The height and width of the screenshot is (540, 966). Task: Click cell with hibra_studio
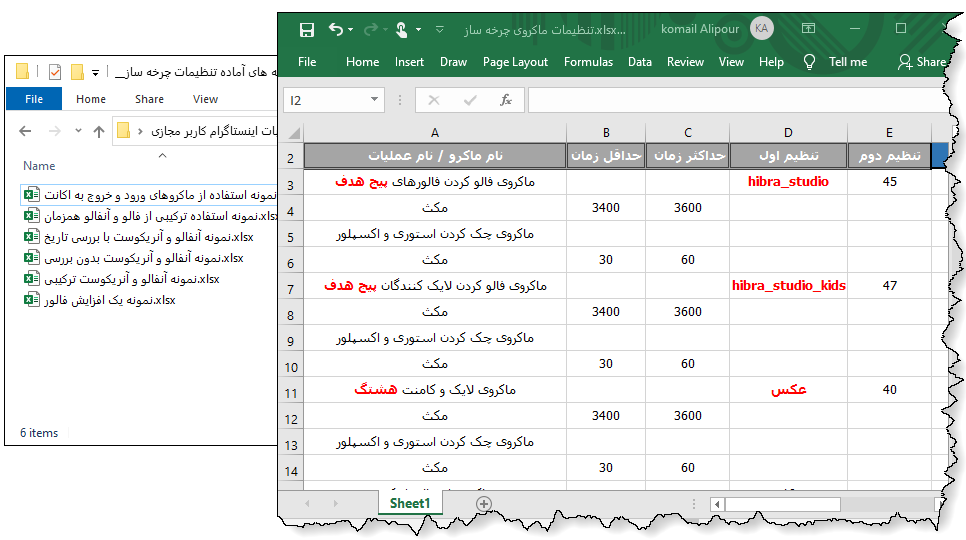pyautogui.click(x=788, y=182)
